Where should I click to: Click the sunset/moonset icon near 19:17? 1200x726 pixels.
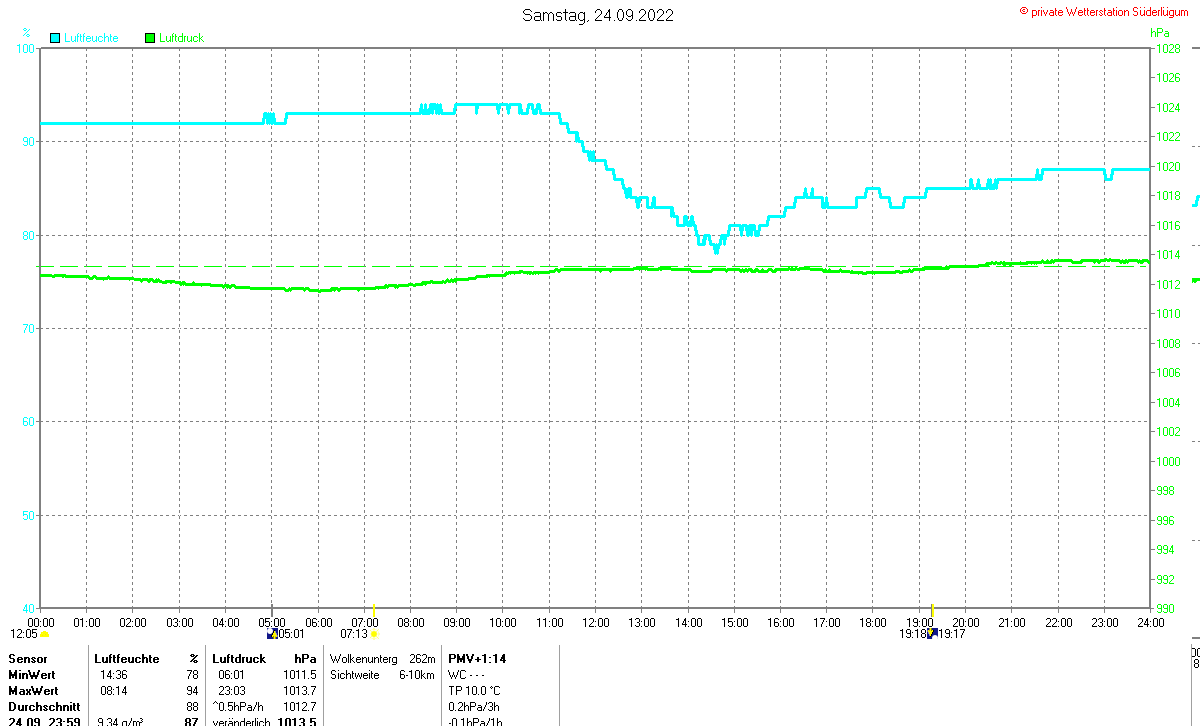tap(931, 633)
